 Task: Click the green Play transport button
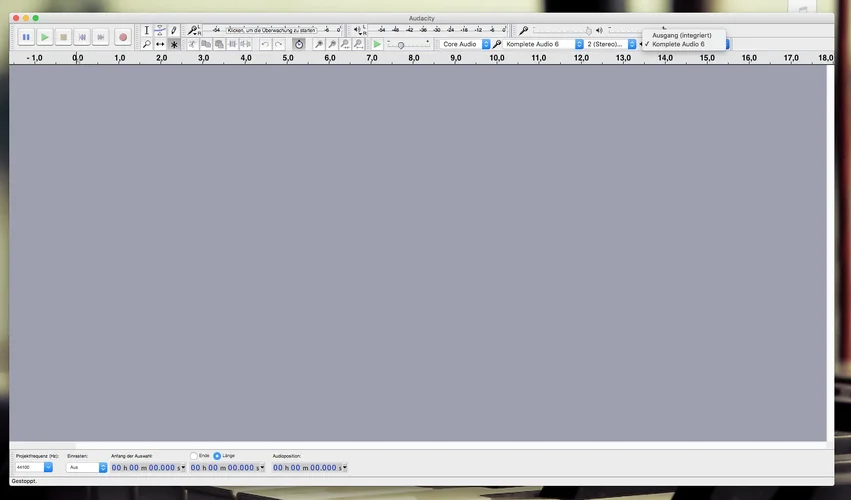[45, 37]
